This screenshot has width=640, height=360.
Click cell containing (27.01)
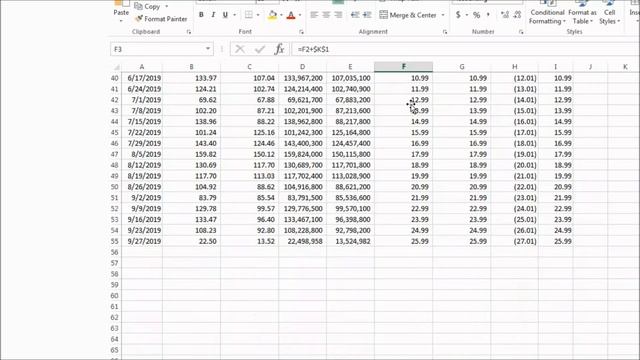point(515,241)
